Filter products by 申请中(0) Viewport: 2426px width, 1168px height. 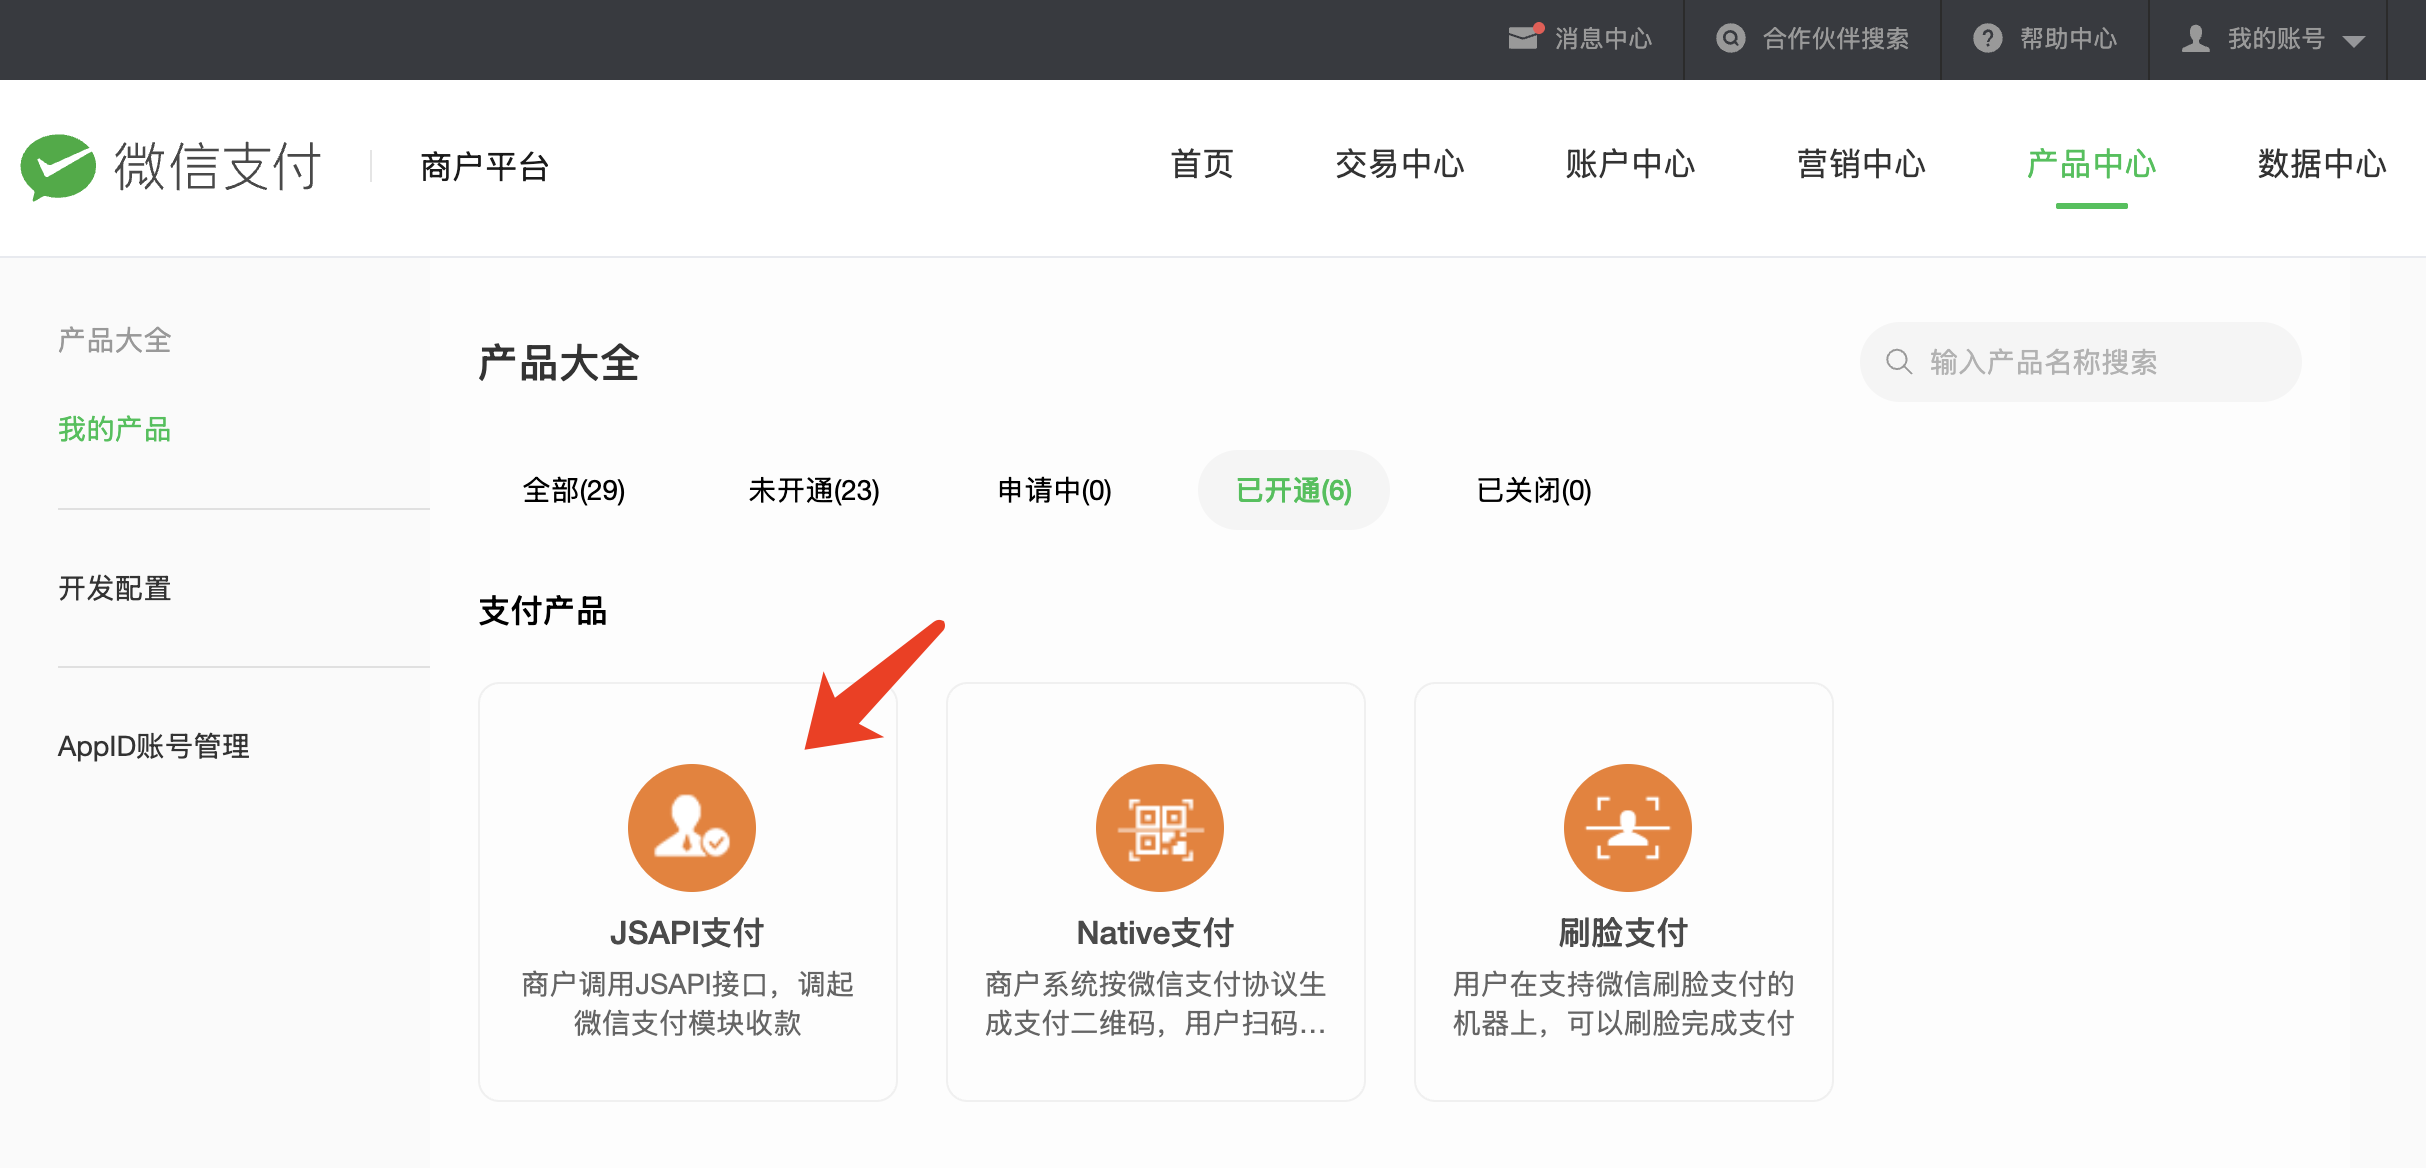pyautogui.click(x=1054, y=490)
